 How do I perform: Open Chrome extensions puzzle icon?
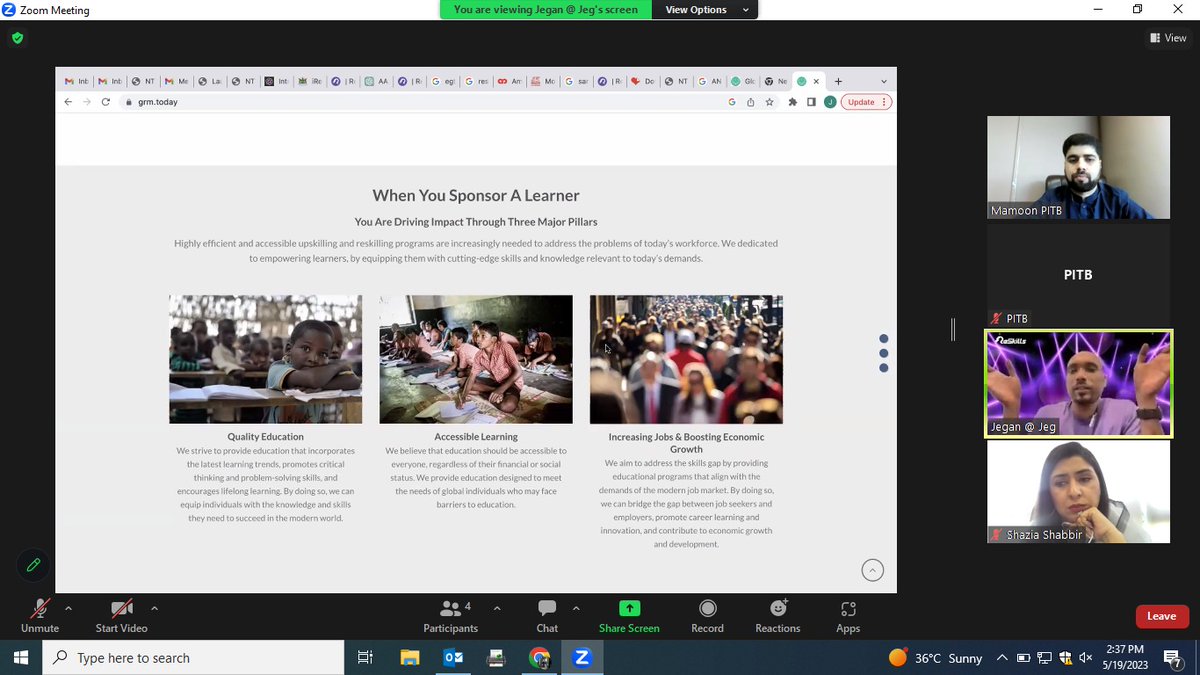(793, 102)
